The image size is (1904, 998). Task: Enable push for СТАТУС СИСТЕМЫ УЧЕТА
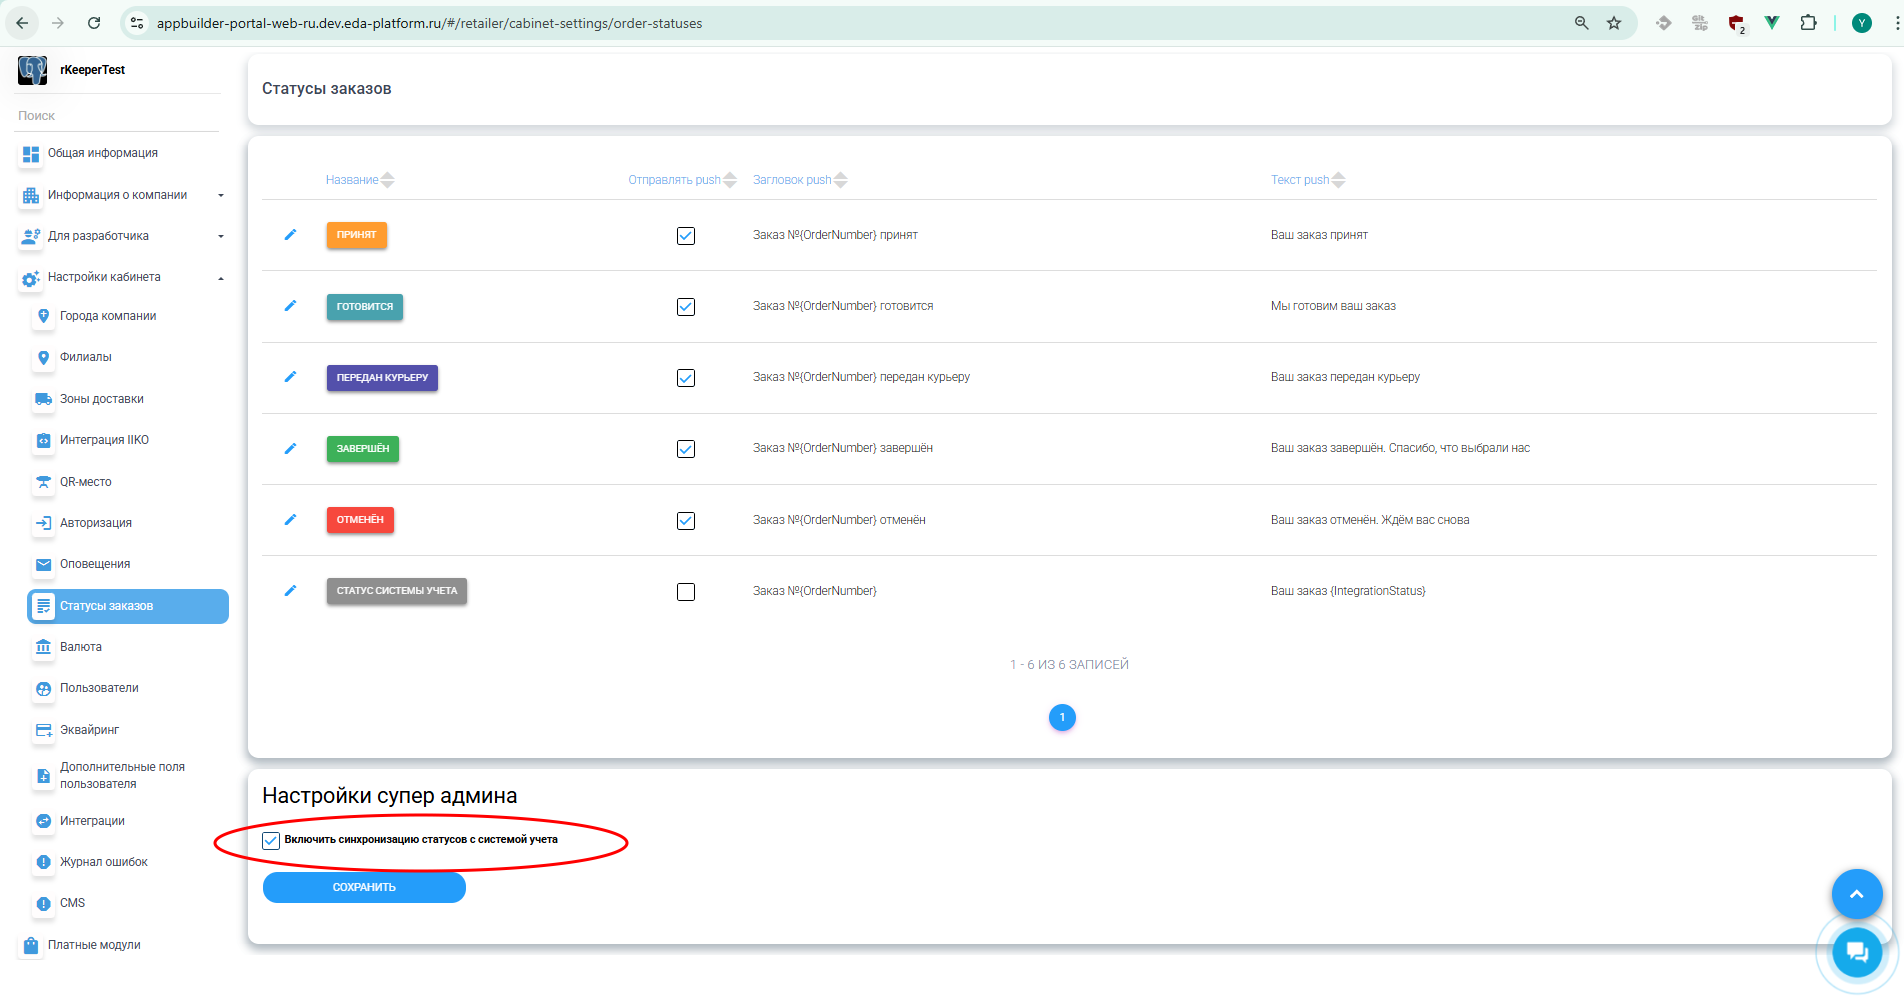tap(686, 592)
